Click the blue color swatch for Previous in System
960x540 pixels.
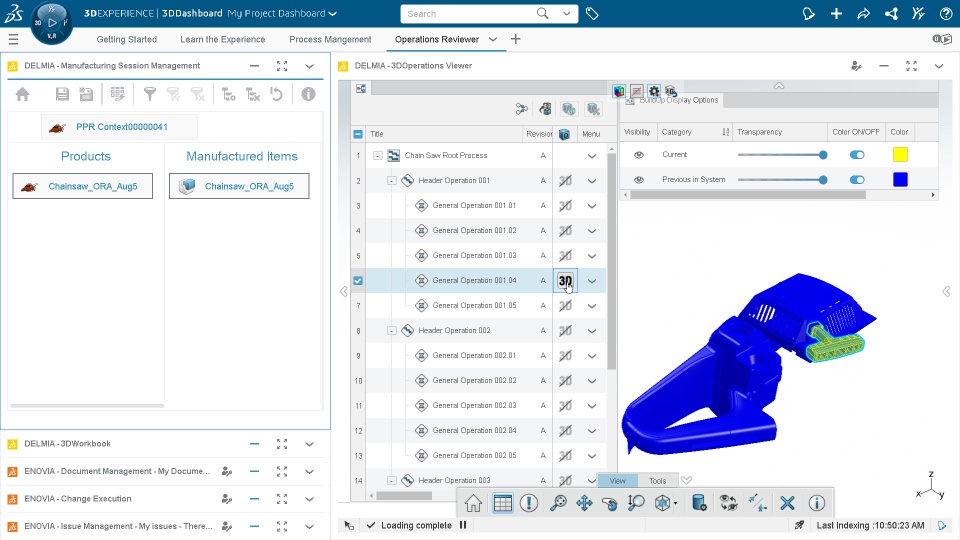click(900, 180)
